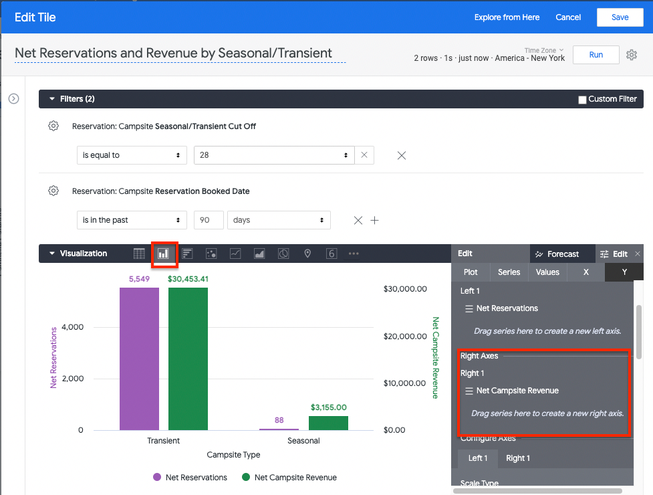The height and width of the screenshot is (495, 653).
Task: Select the area chart visualization icon
Action: [x=259, y=254]
